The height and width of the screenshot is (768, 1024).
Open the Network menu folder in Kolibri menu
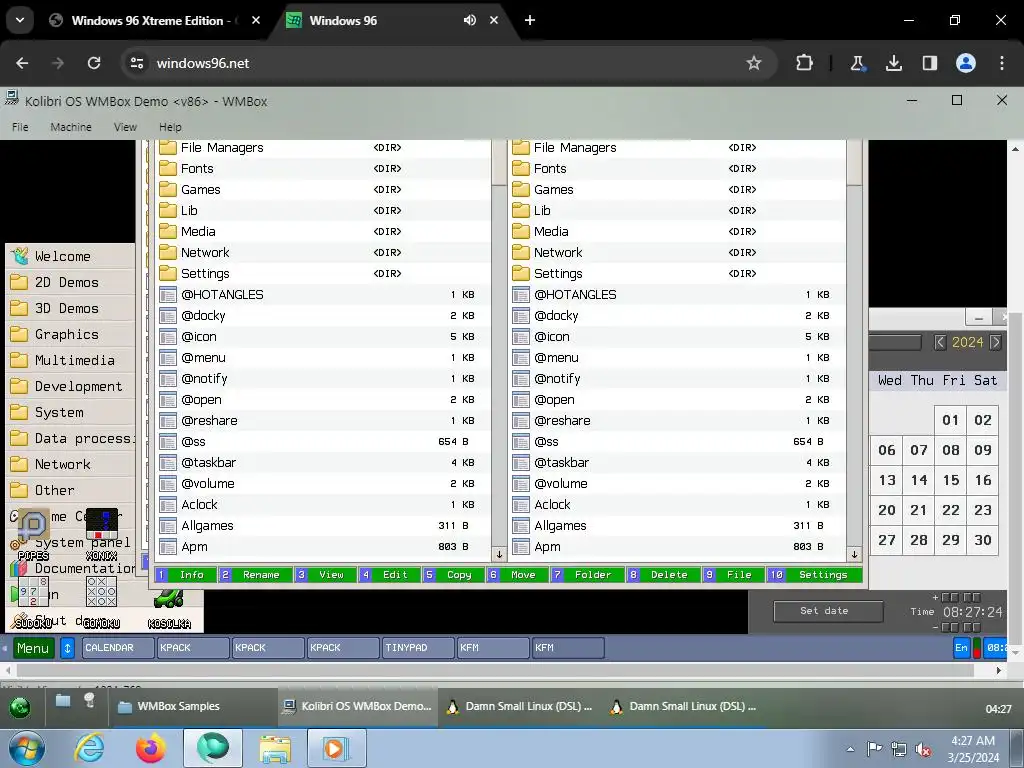71,464
